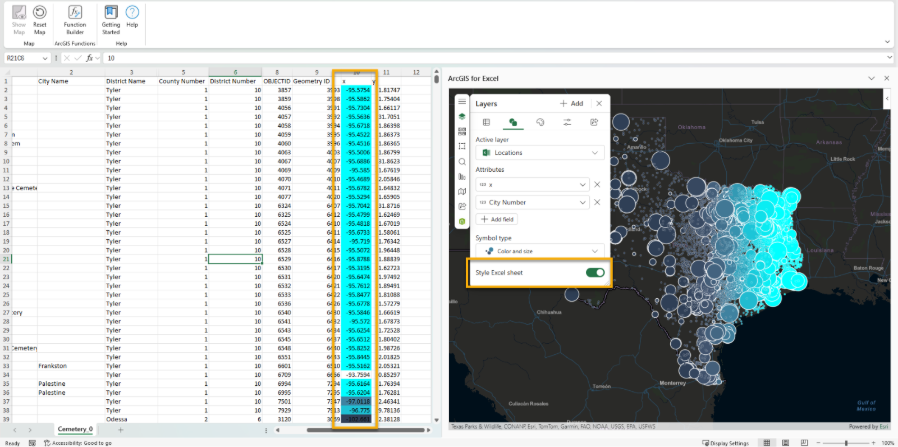Screen dimensions: 898x447
Task: Switch to Page Layout view
Action: [785, 443]
